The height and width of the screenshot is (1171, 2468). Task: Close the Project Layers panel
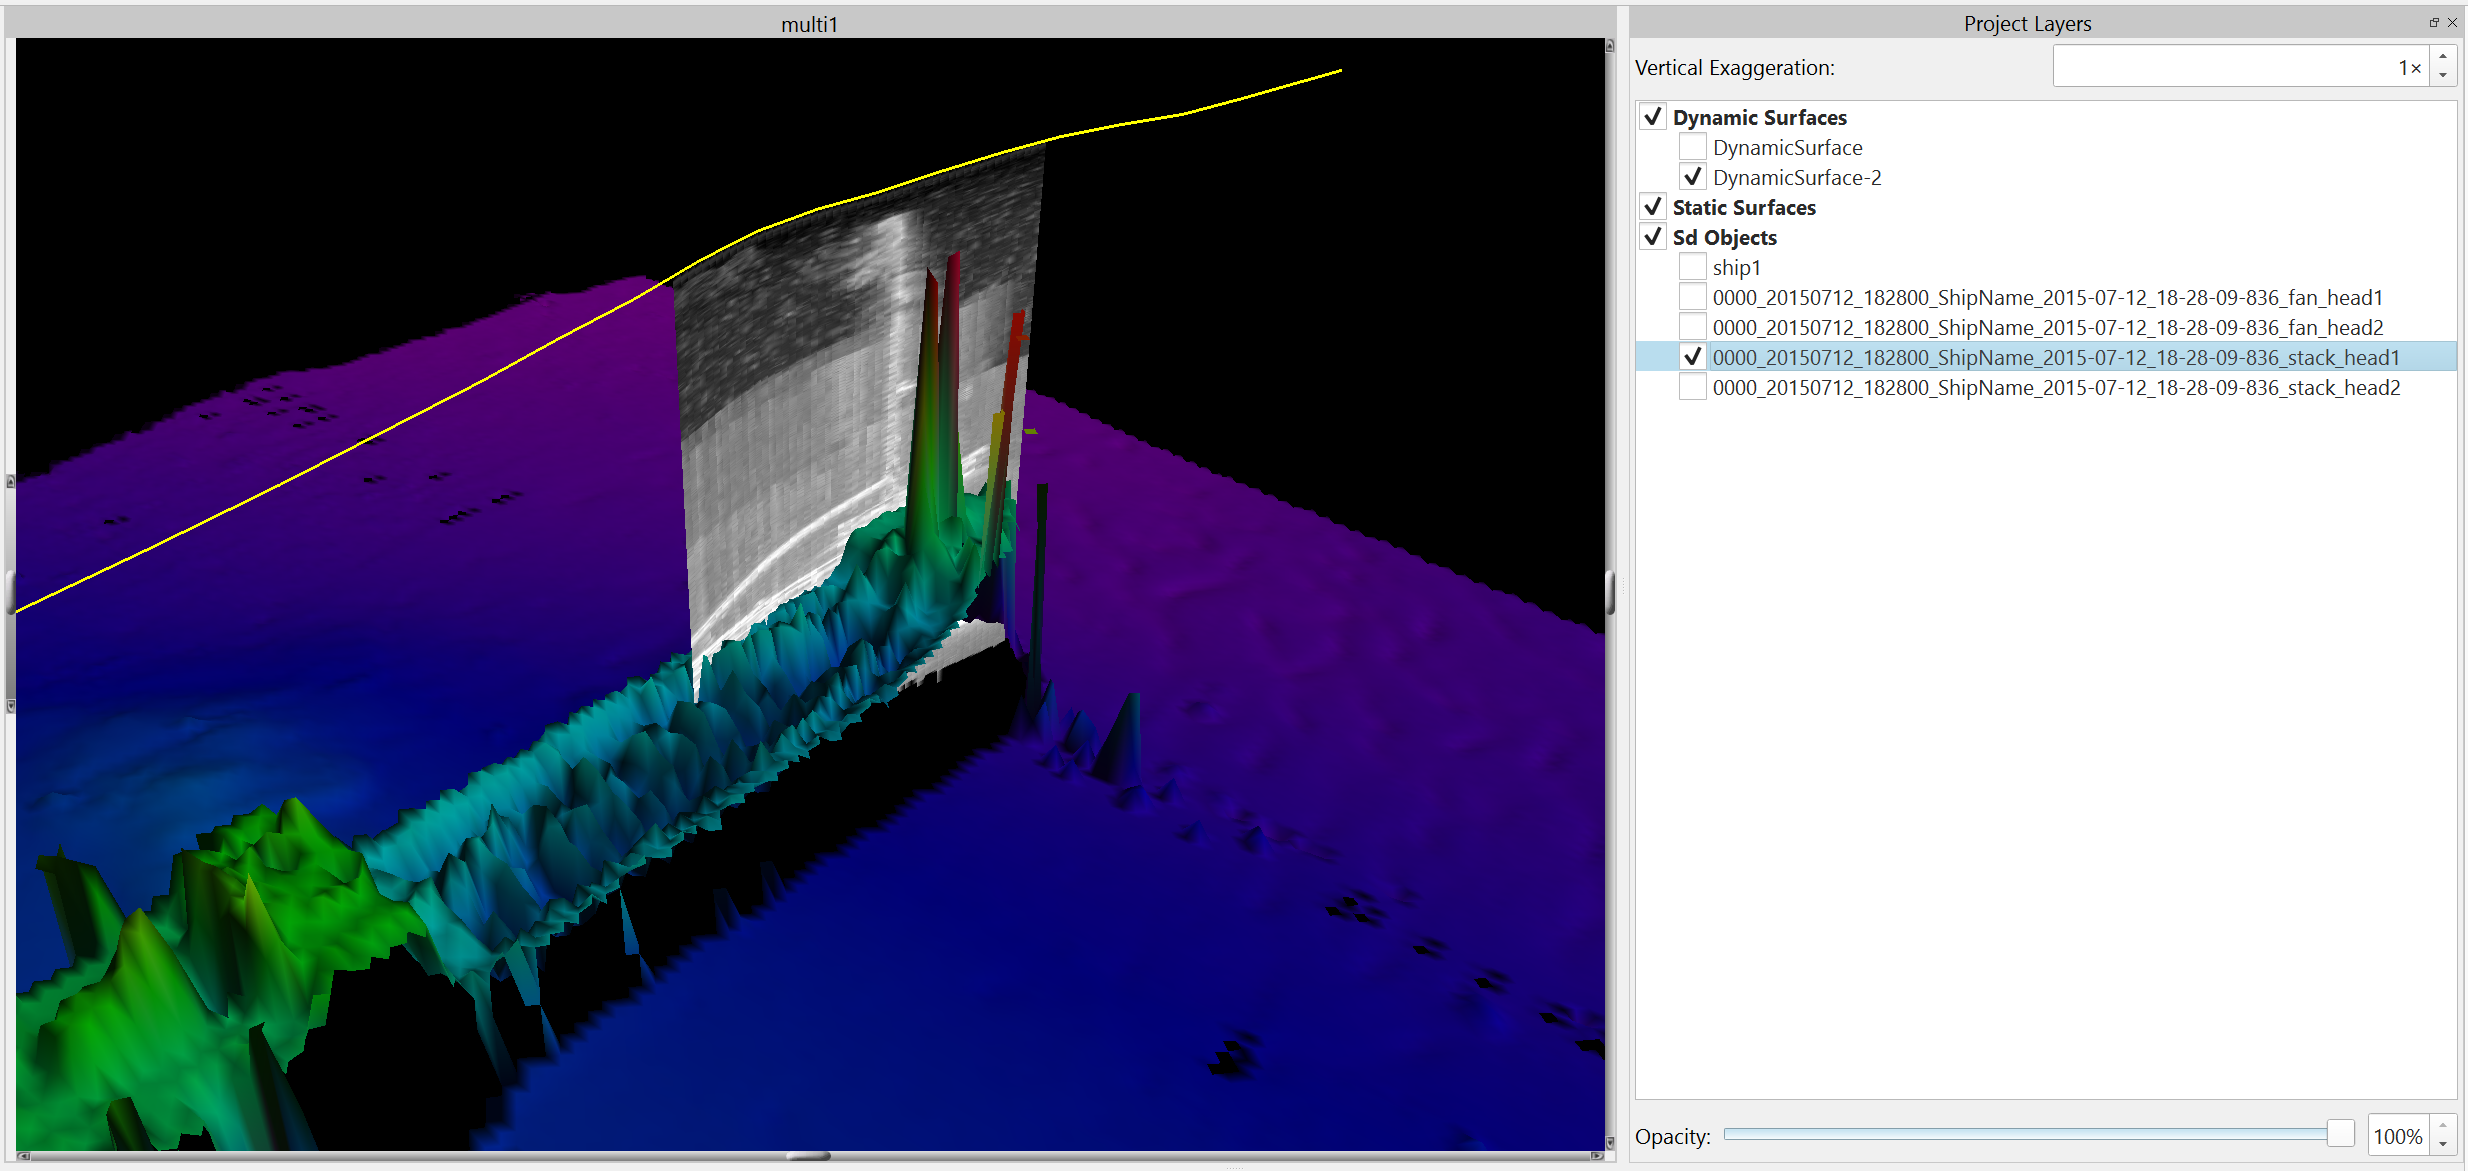click(2452, 22)
